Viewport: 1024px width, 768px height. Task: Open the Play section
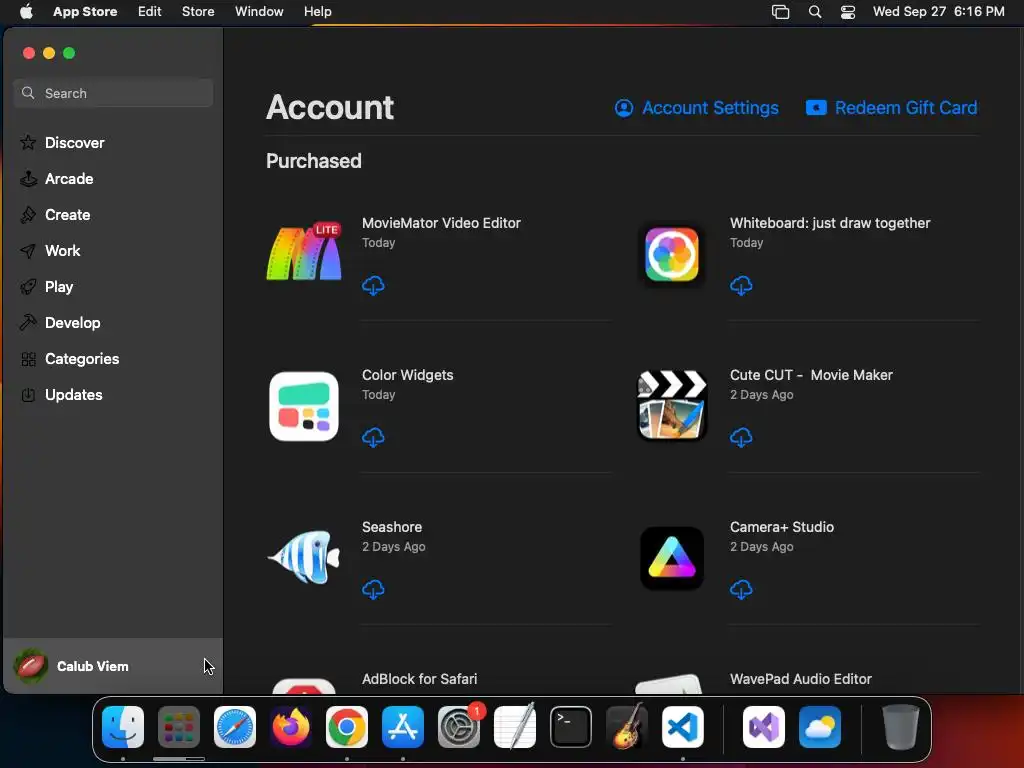click(113, 287)
